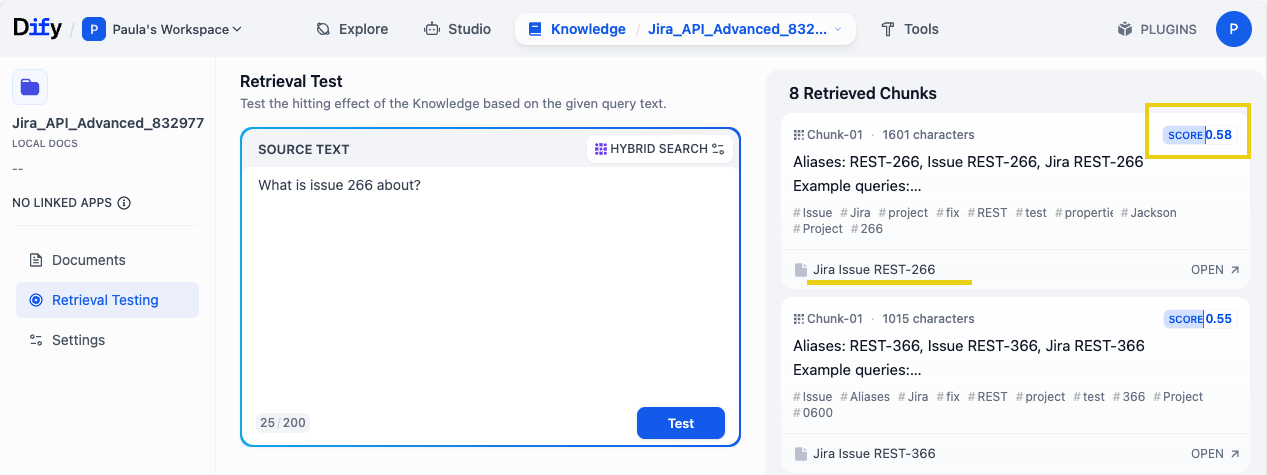The width and height of the screenshot is (1267, 475).
Task: Expand the Jira_API_Advanced_832 knowledge dropdown
Action: click(745, 29)
